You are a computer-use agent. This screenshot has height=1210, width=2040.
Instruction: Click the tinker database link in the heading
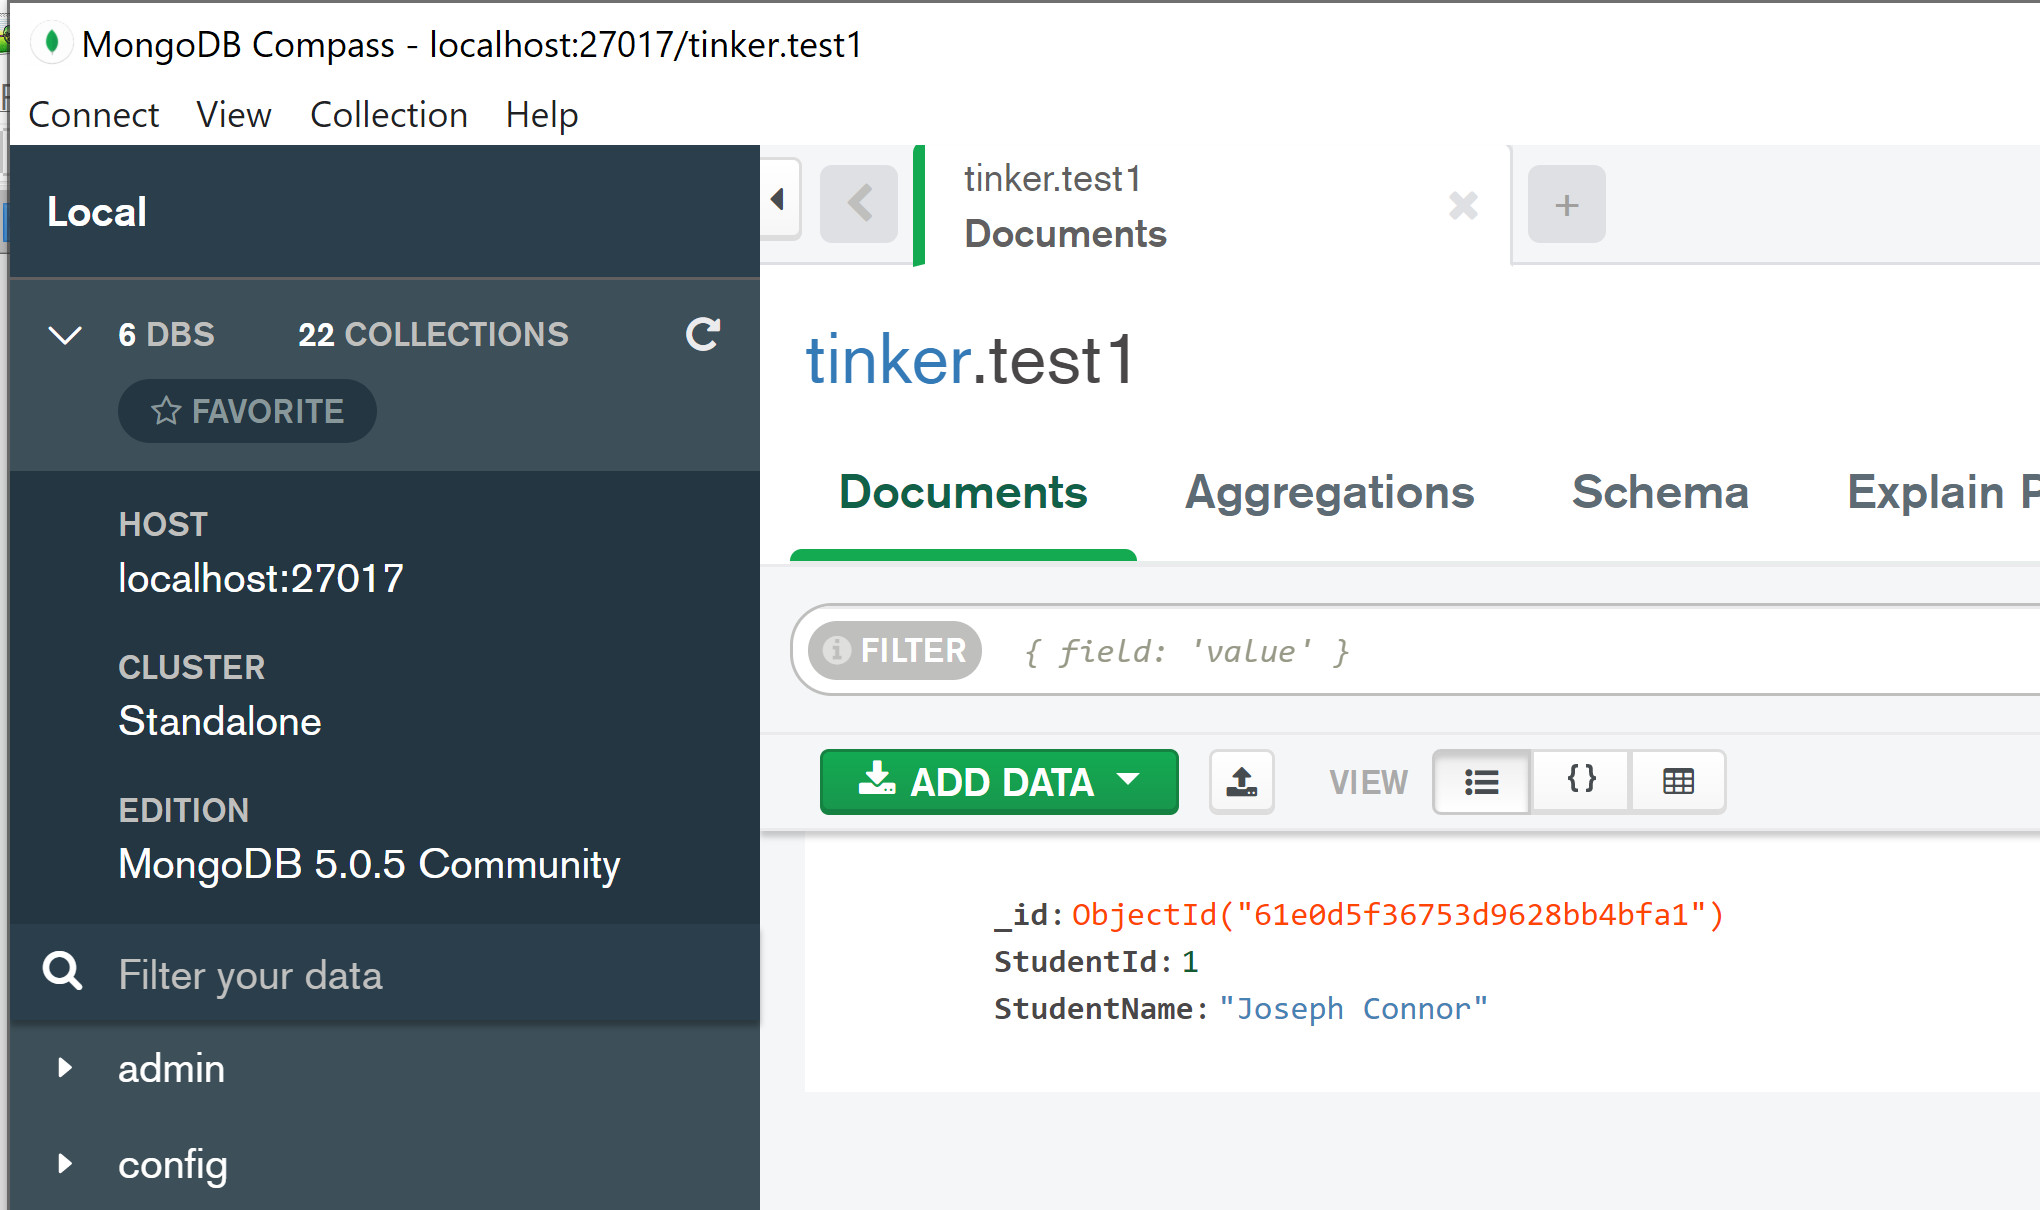coord(888,361)
